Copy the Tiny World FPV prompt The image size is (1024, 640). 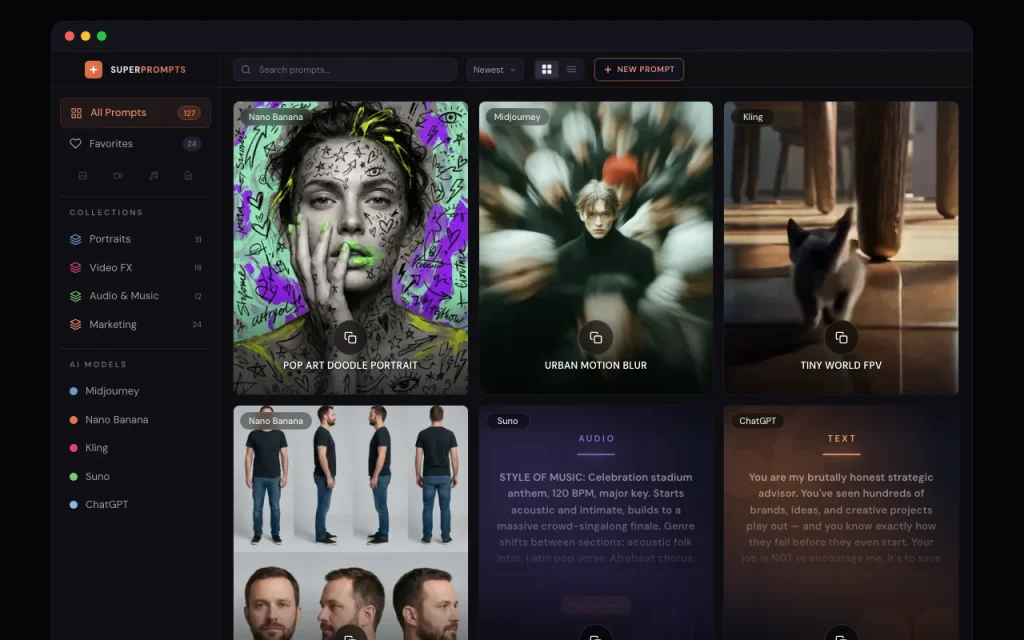point(841,338)
